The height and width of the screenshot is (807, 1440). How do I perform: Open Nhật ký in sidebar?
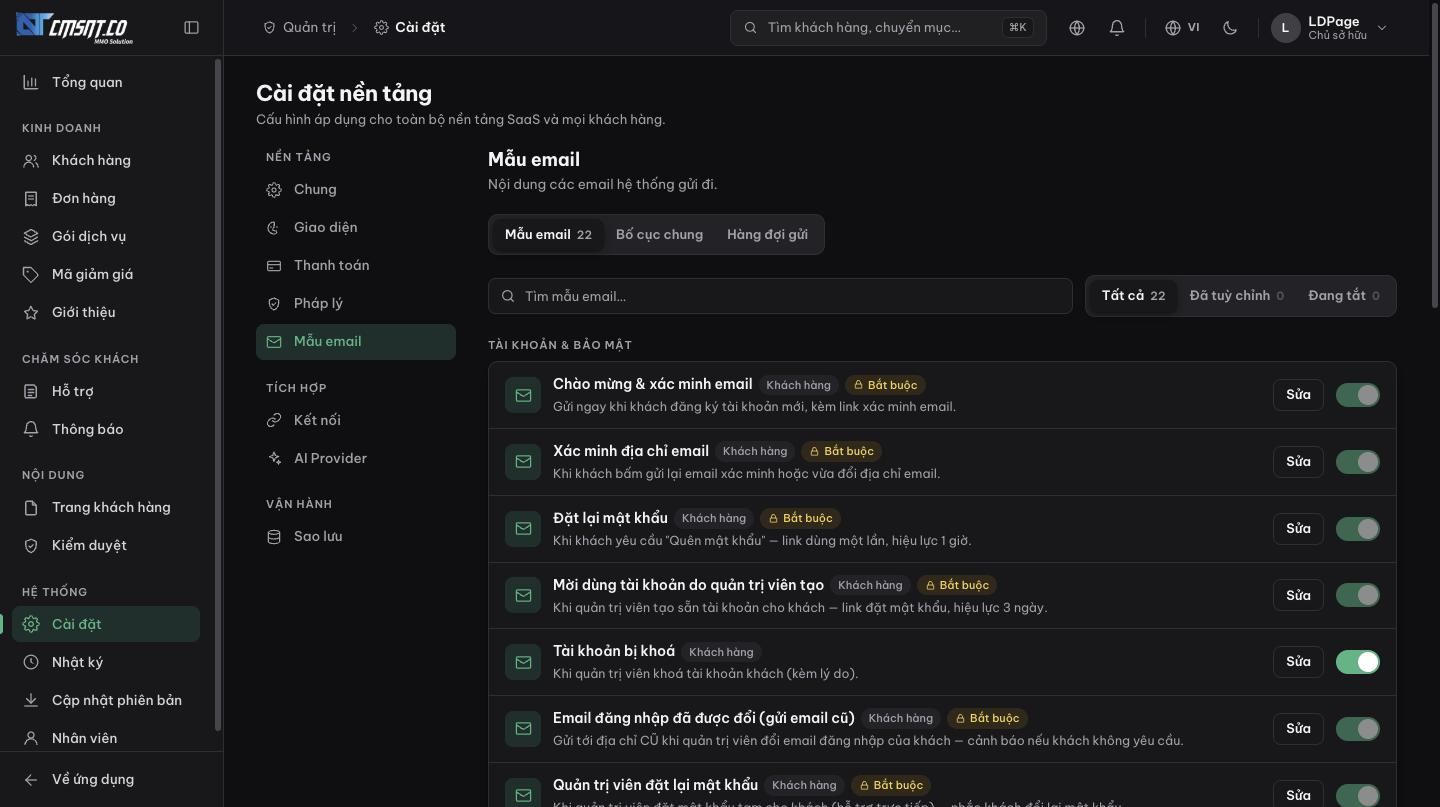106,662
